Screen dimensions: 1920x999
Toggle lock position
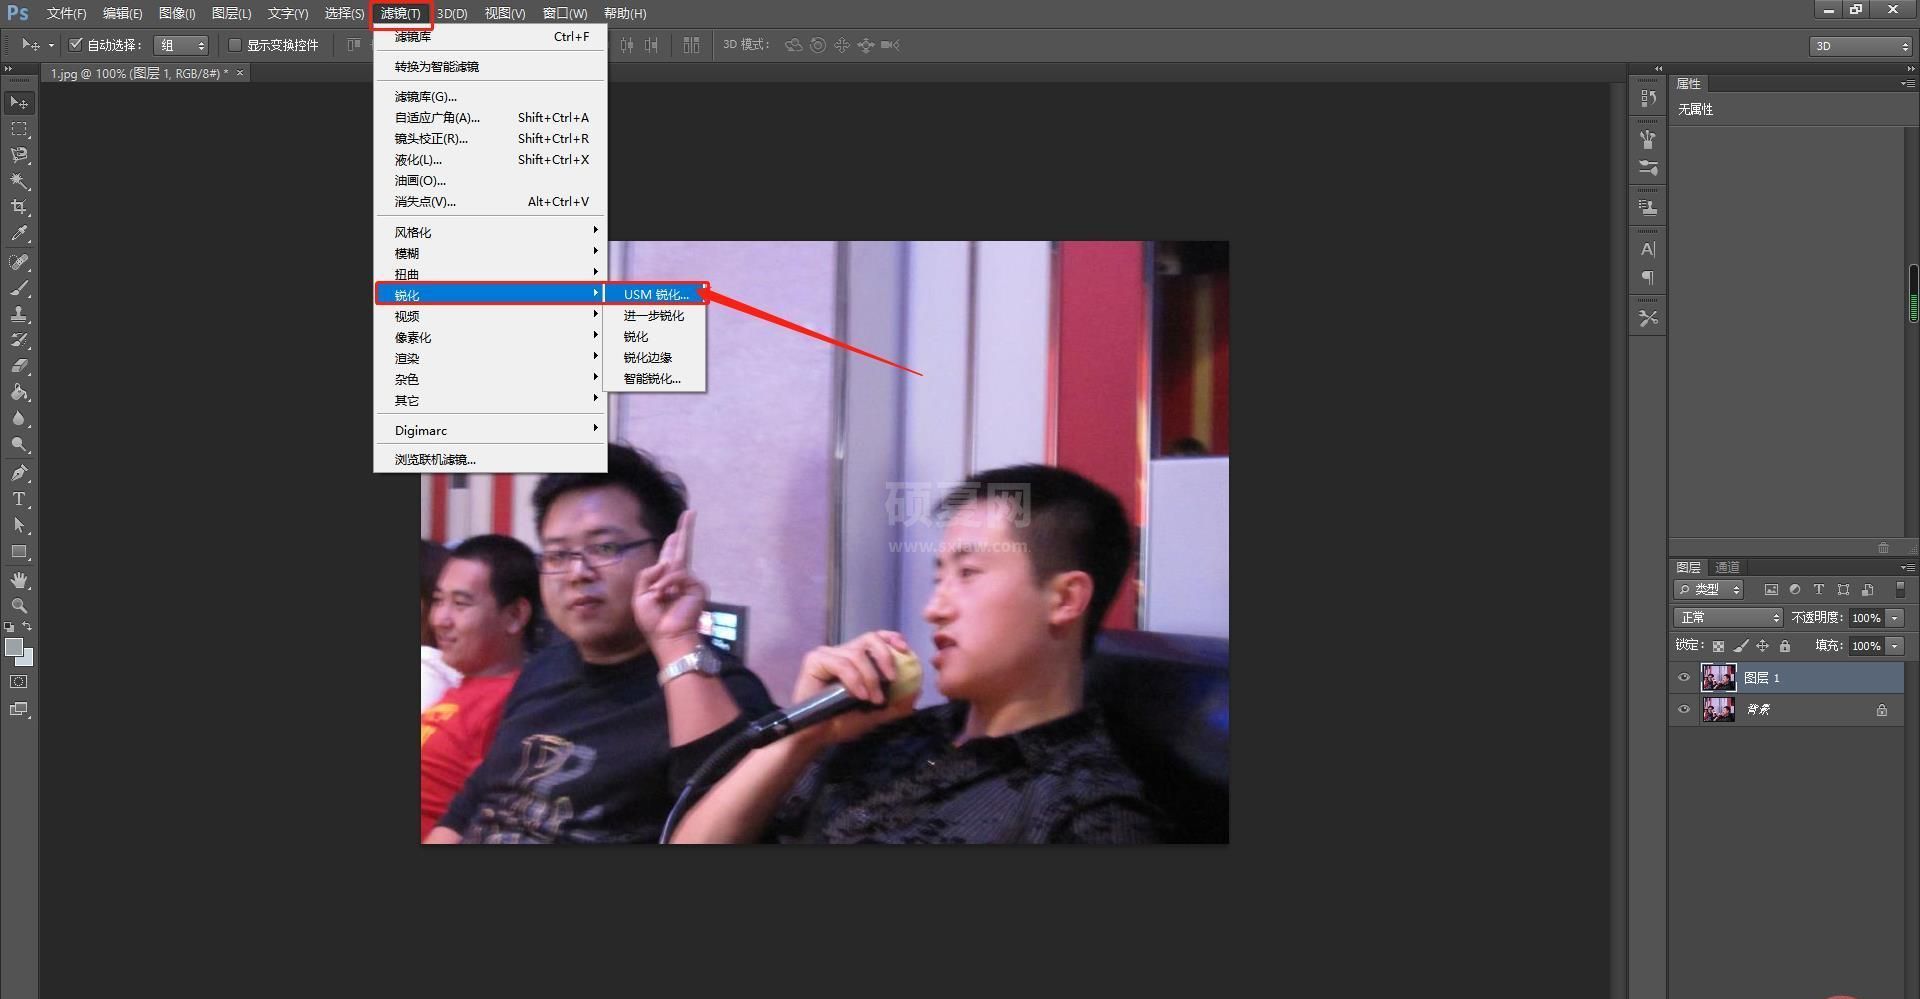click(1763, 646)
